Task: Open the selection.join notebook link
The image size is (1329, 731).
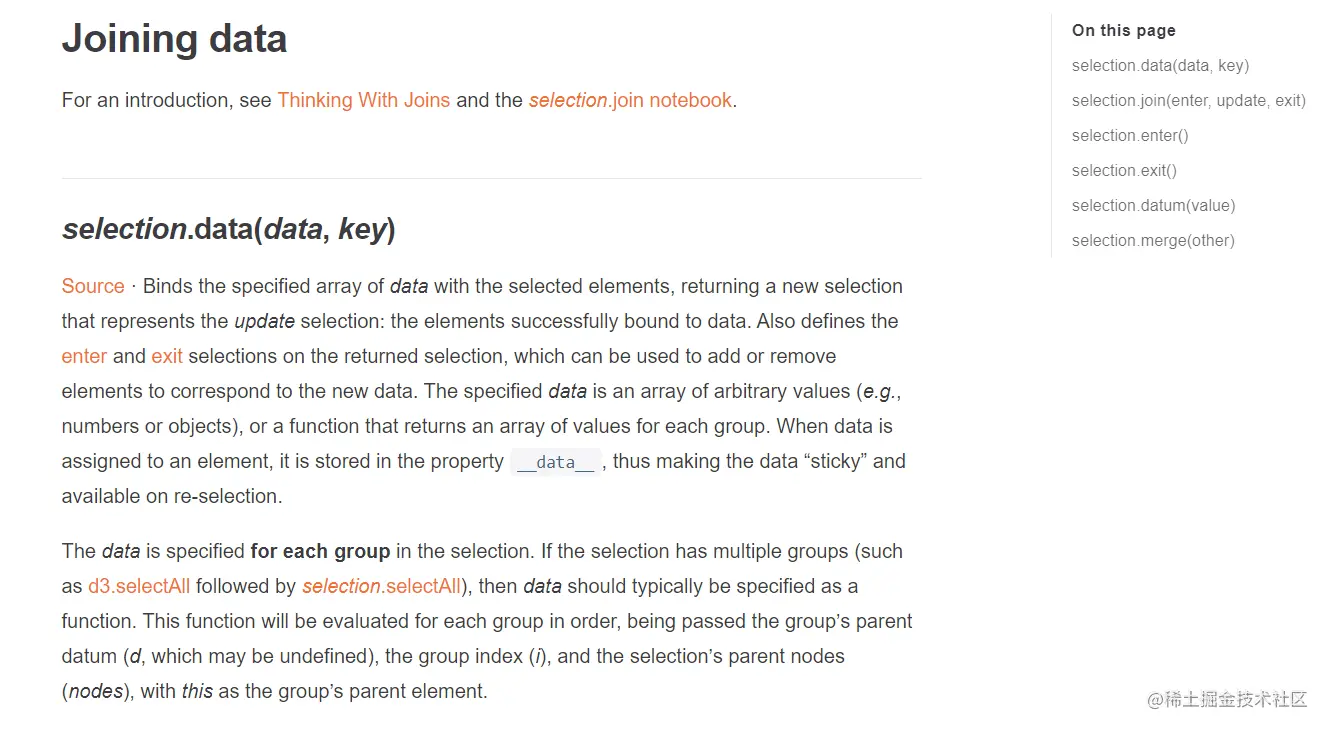Action: pyautogui.click(x=629, y=100)
